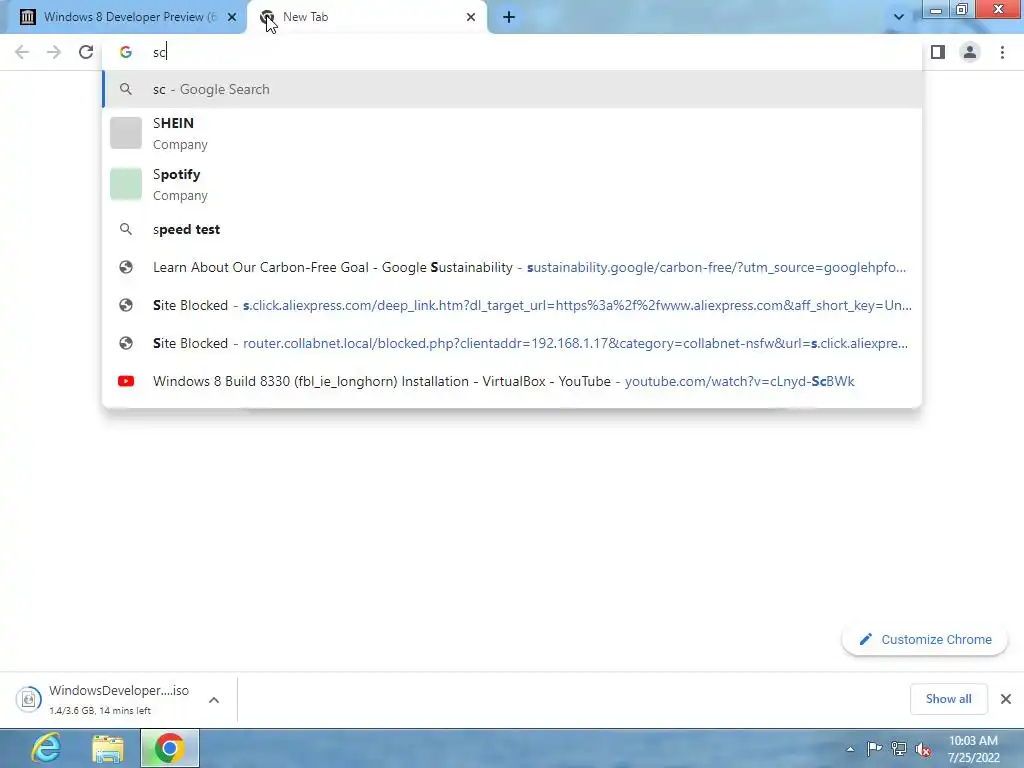Screen dimensions: 1024x768
Task: Click Customize Chrome button
Action: [x=925, y=639]
